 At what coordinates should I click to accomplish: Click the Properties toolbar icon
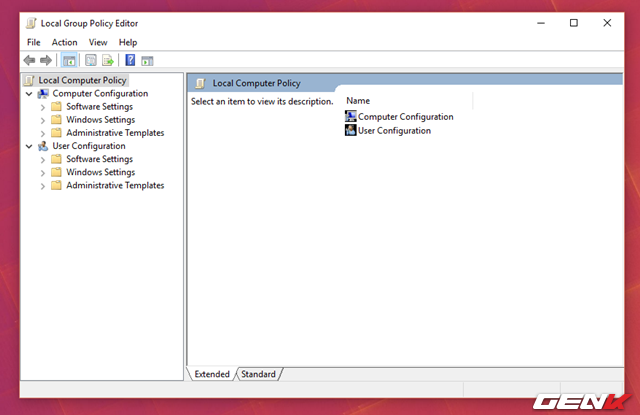91,61
